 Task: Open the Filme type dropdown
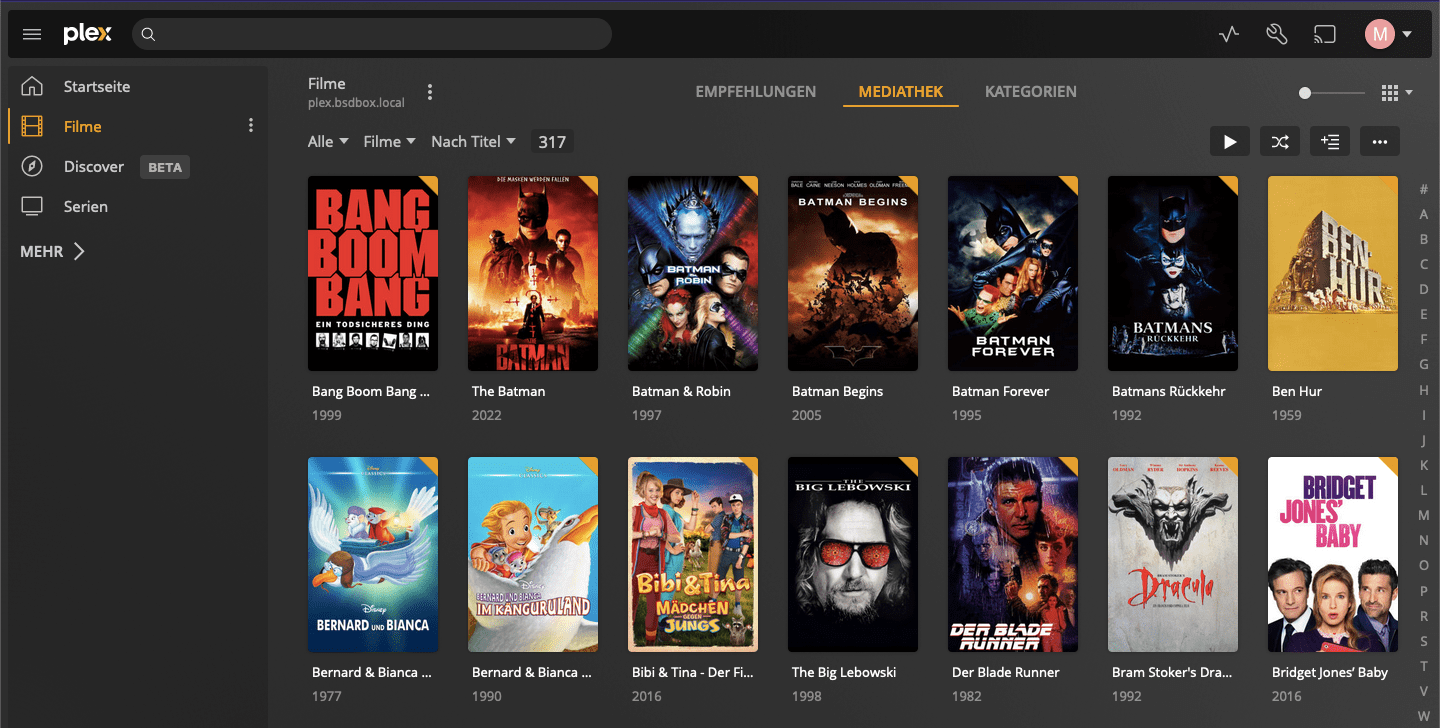coord(389,142)
